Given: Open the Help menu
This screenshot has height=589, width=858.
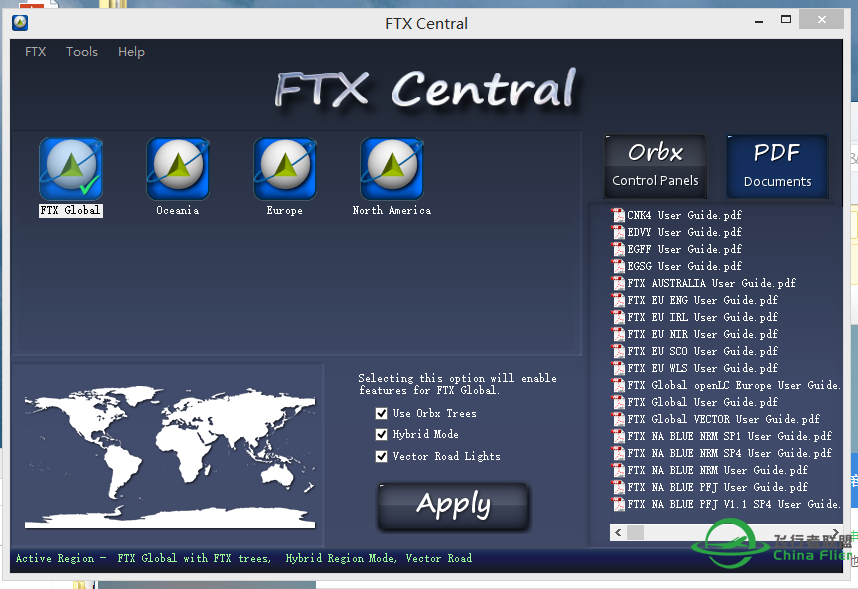Looking at the screenshot, I should (131, 51).
